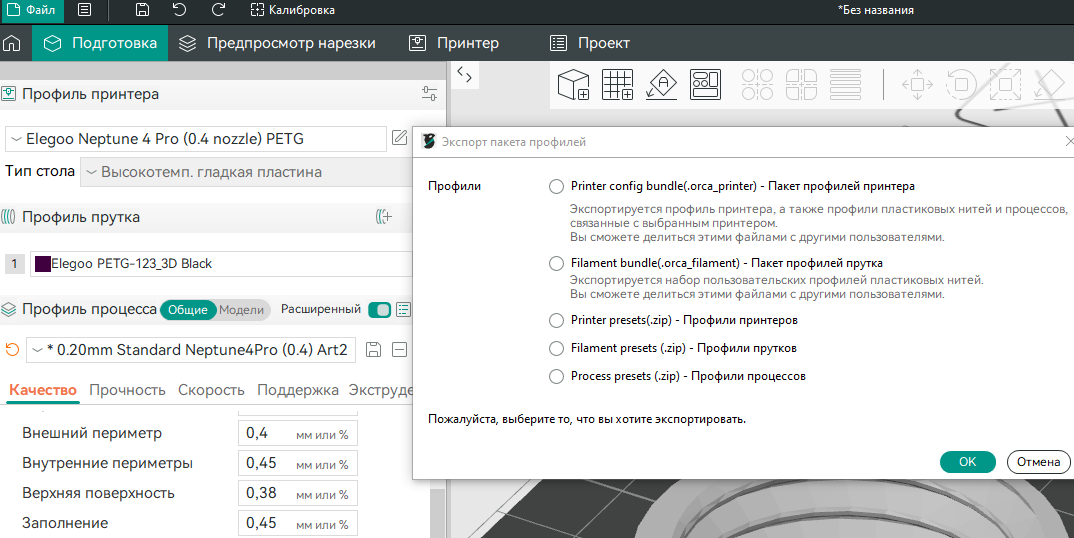The height and width of the screenshot is (538, 1074).
Task: Open the Качество tab
Action: point(42,390)
